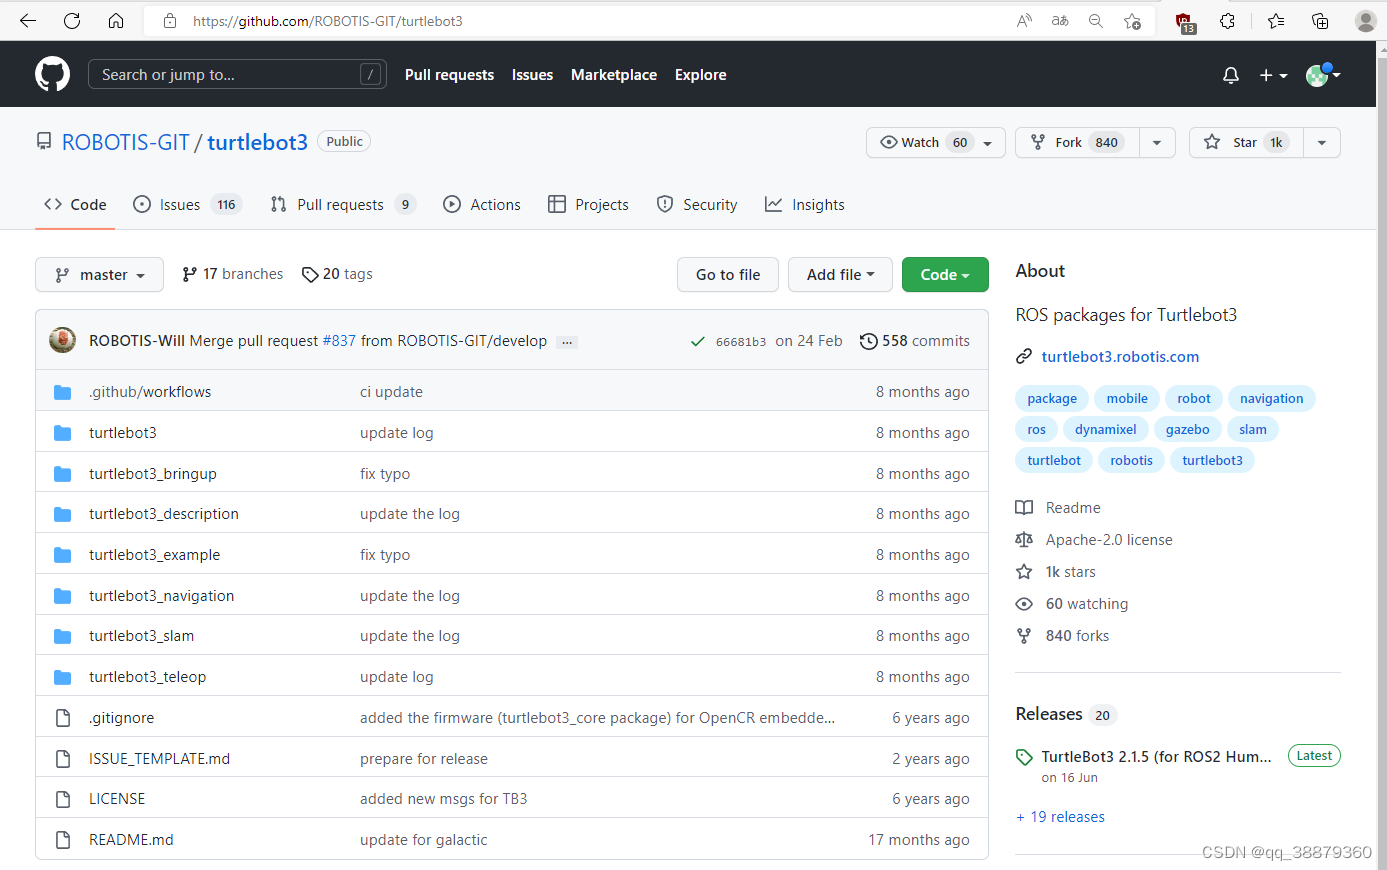
Task: Open the turtlebot3.robotis.com link
Action: click(x=1120, y=356)
